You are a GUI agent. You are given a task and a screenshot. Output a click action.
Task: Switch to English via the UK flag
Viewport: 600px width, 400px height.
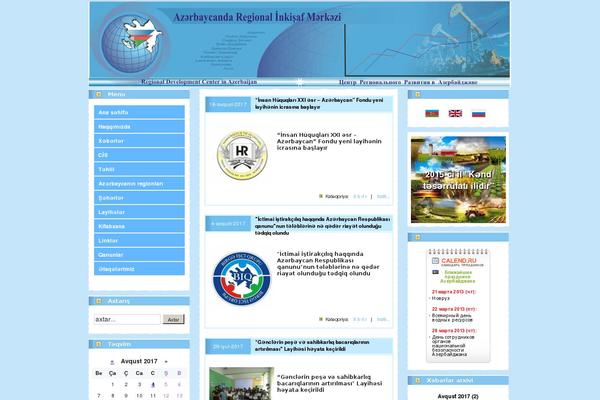click(x=455, y=113)
